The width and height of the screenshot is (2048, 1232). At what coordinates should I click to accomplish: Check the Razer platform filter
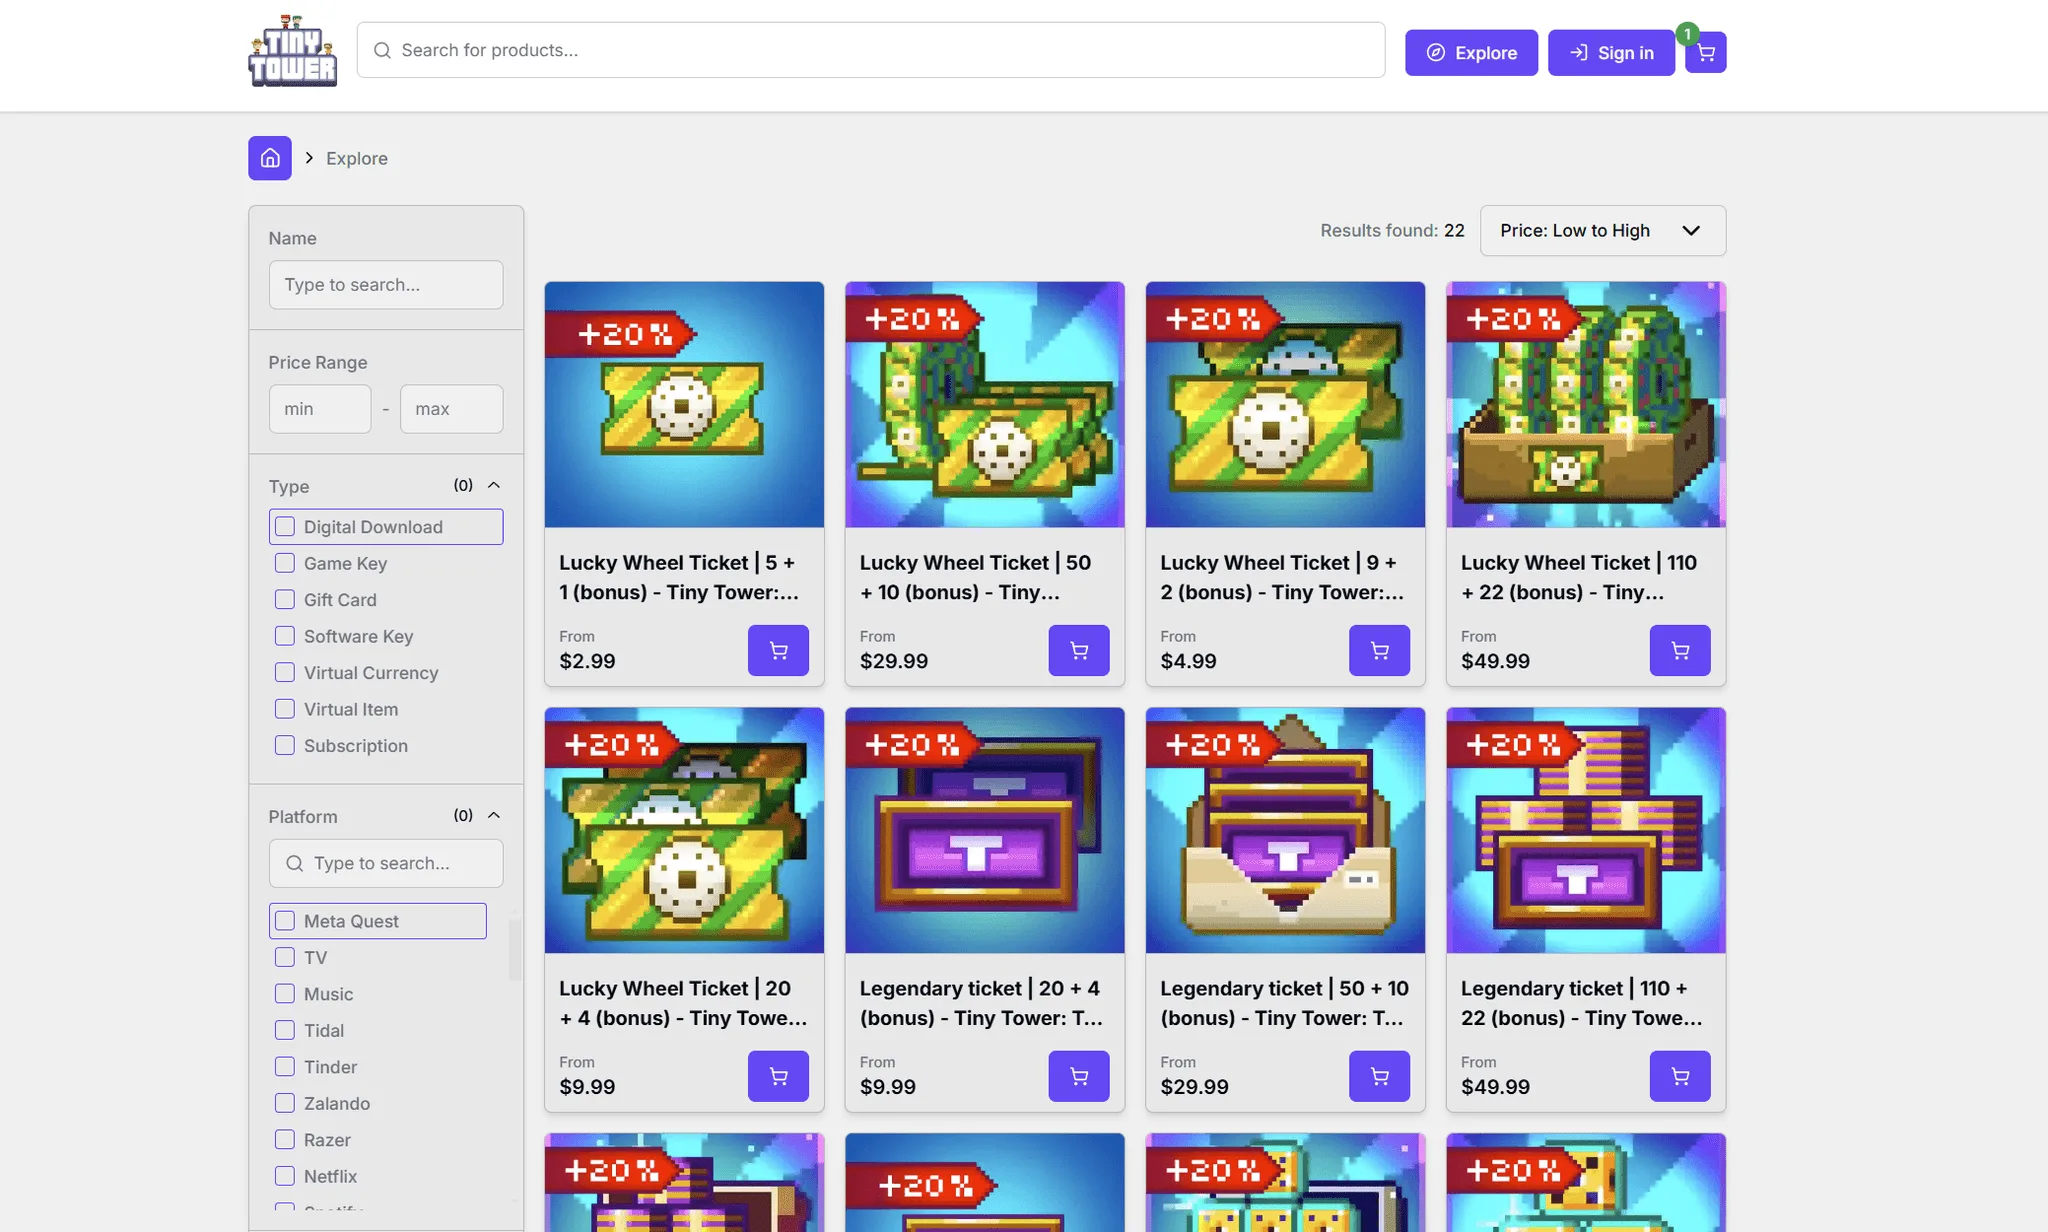pyautogui.click(x=285, y=1140)
